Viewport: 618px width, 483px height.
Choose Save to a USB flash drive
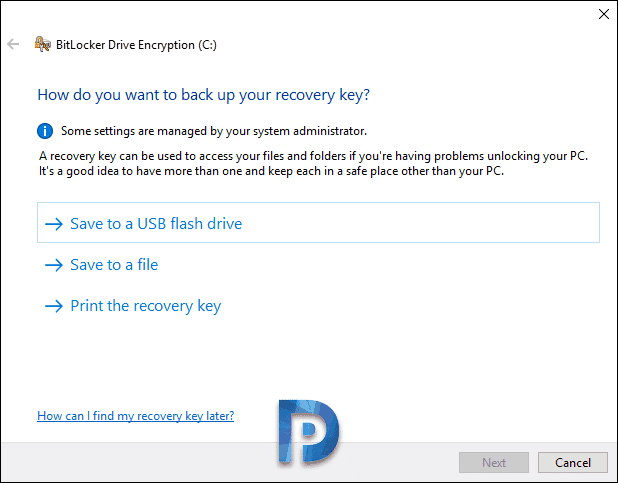click(x=156, y=224)
